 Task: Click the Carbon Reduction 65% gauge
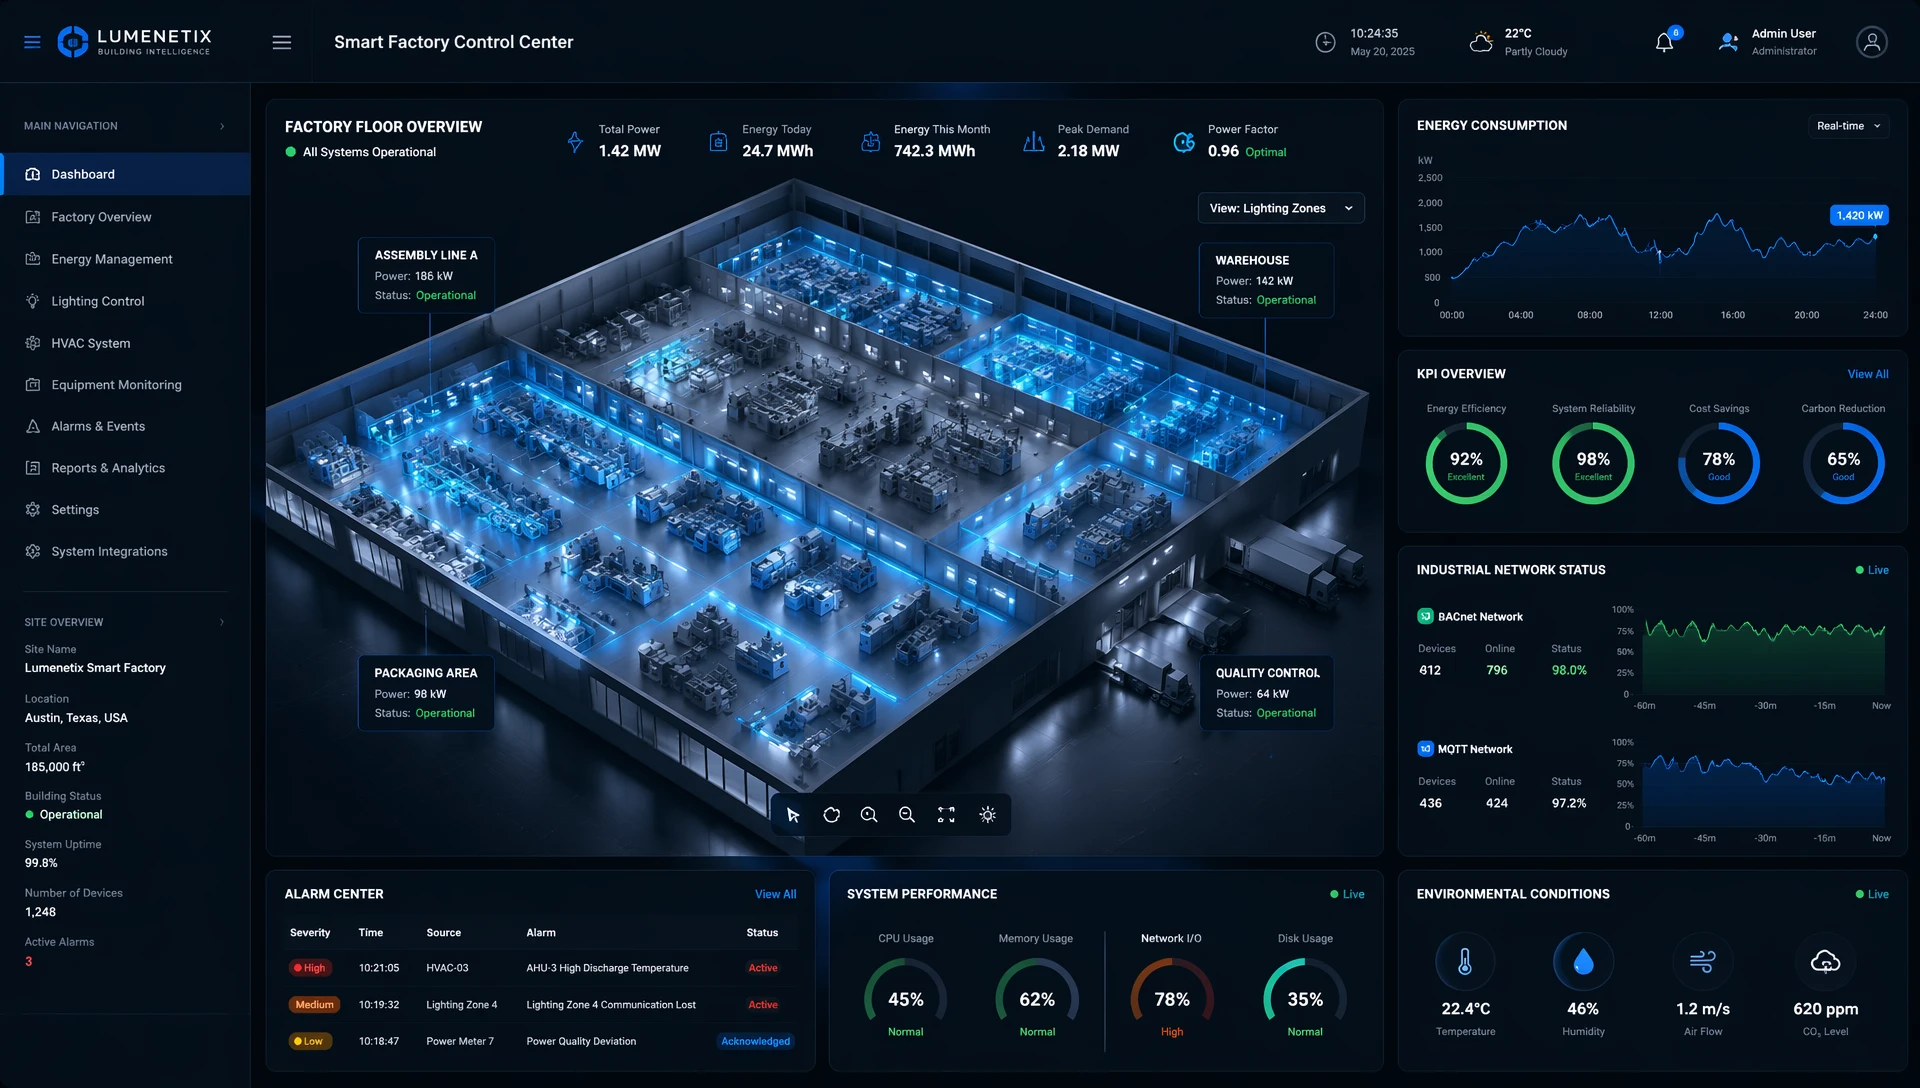coord(1843,463)
